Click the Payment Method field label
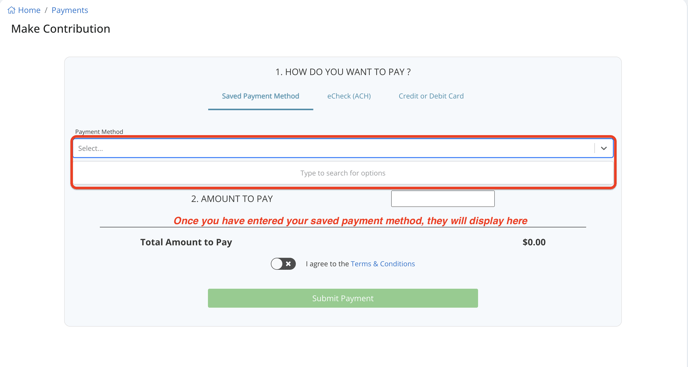 (x=99, y=131)
